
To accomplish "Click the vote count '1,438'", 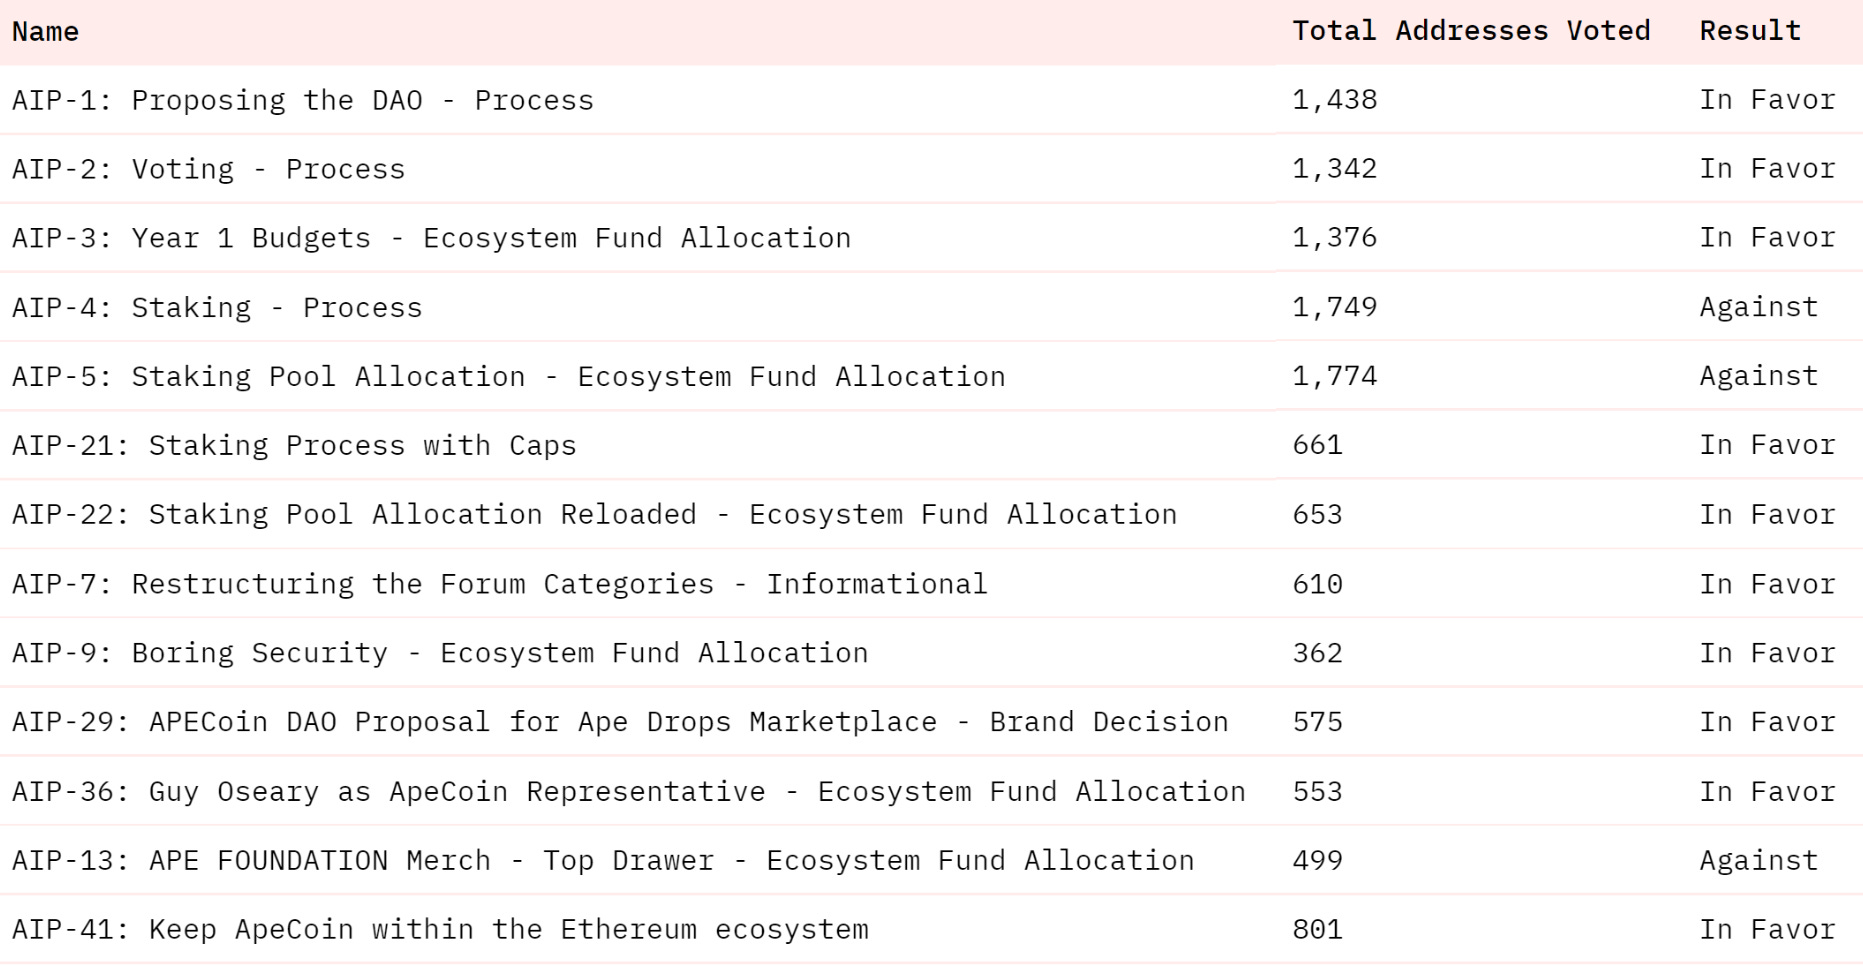I will (x=1335, y=100).
